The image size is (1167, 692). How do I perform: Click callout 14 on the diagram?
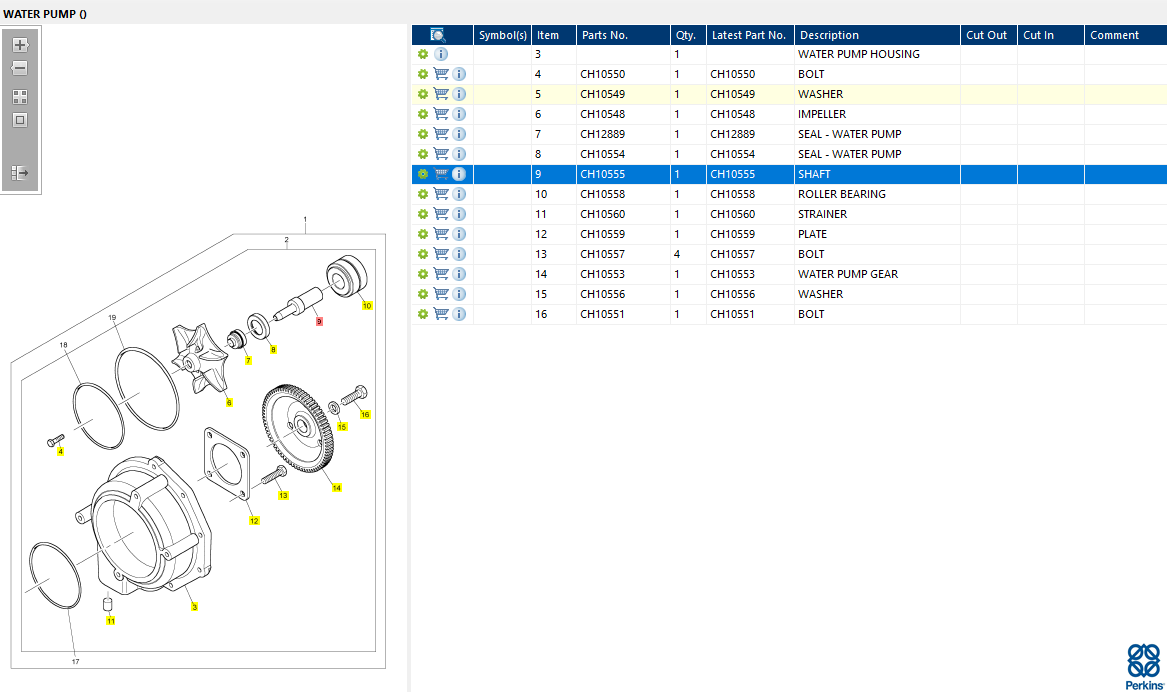(x=337, y=488)
